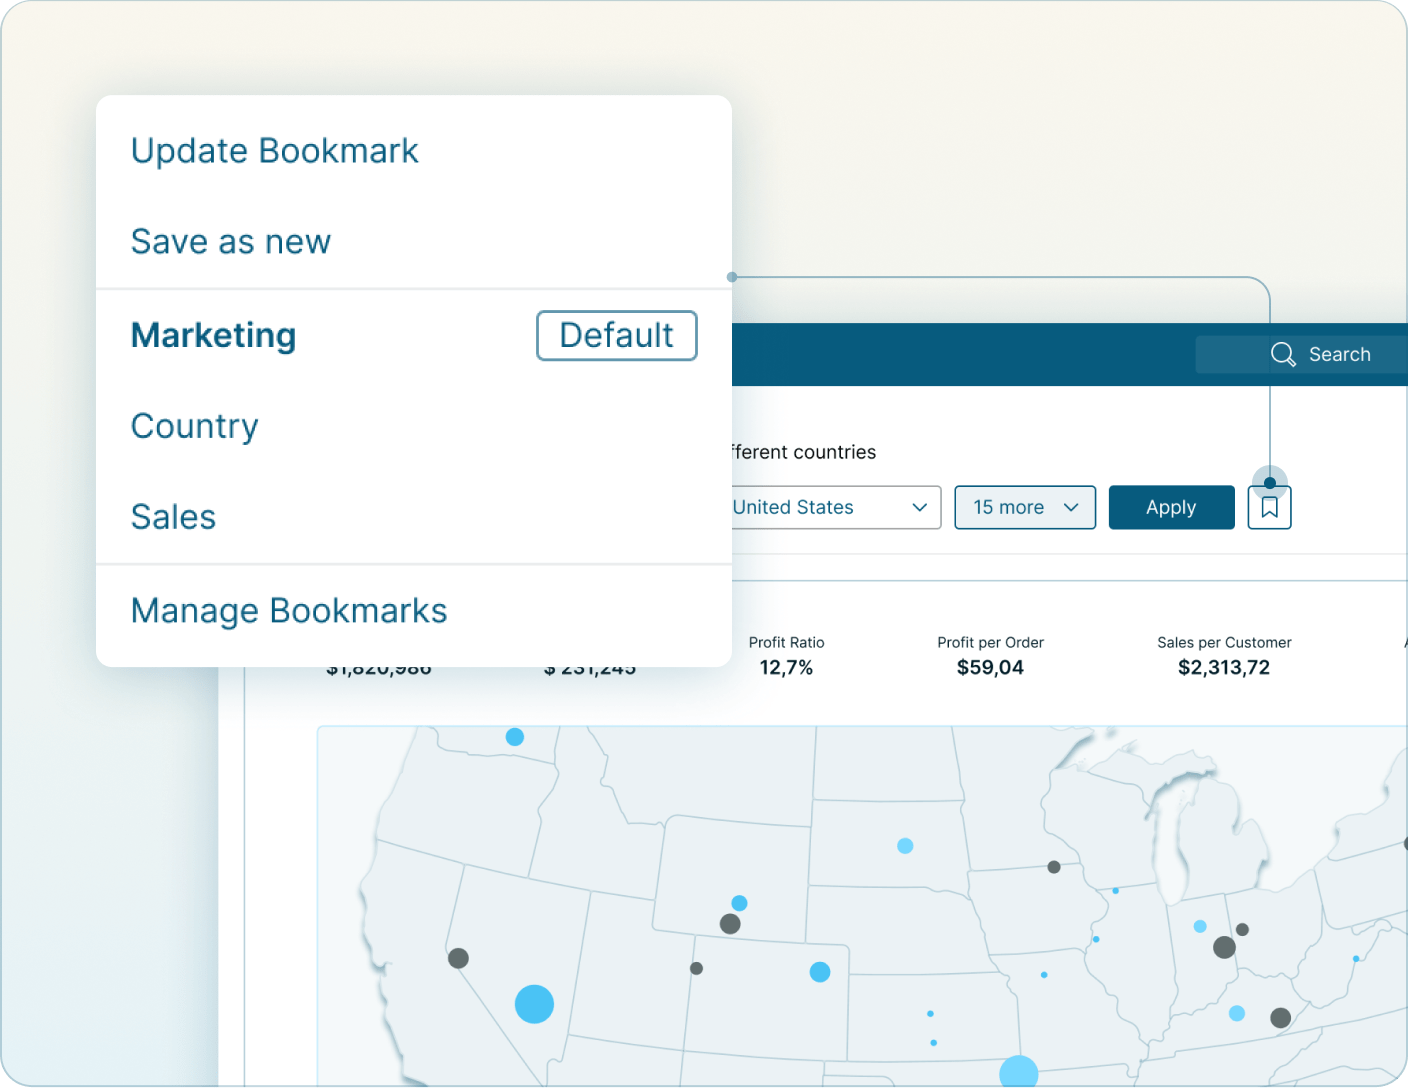The image size is (1408, 1088).
Task: Click the bookmark save icon beside Apply
Action: click(1269, 507)
